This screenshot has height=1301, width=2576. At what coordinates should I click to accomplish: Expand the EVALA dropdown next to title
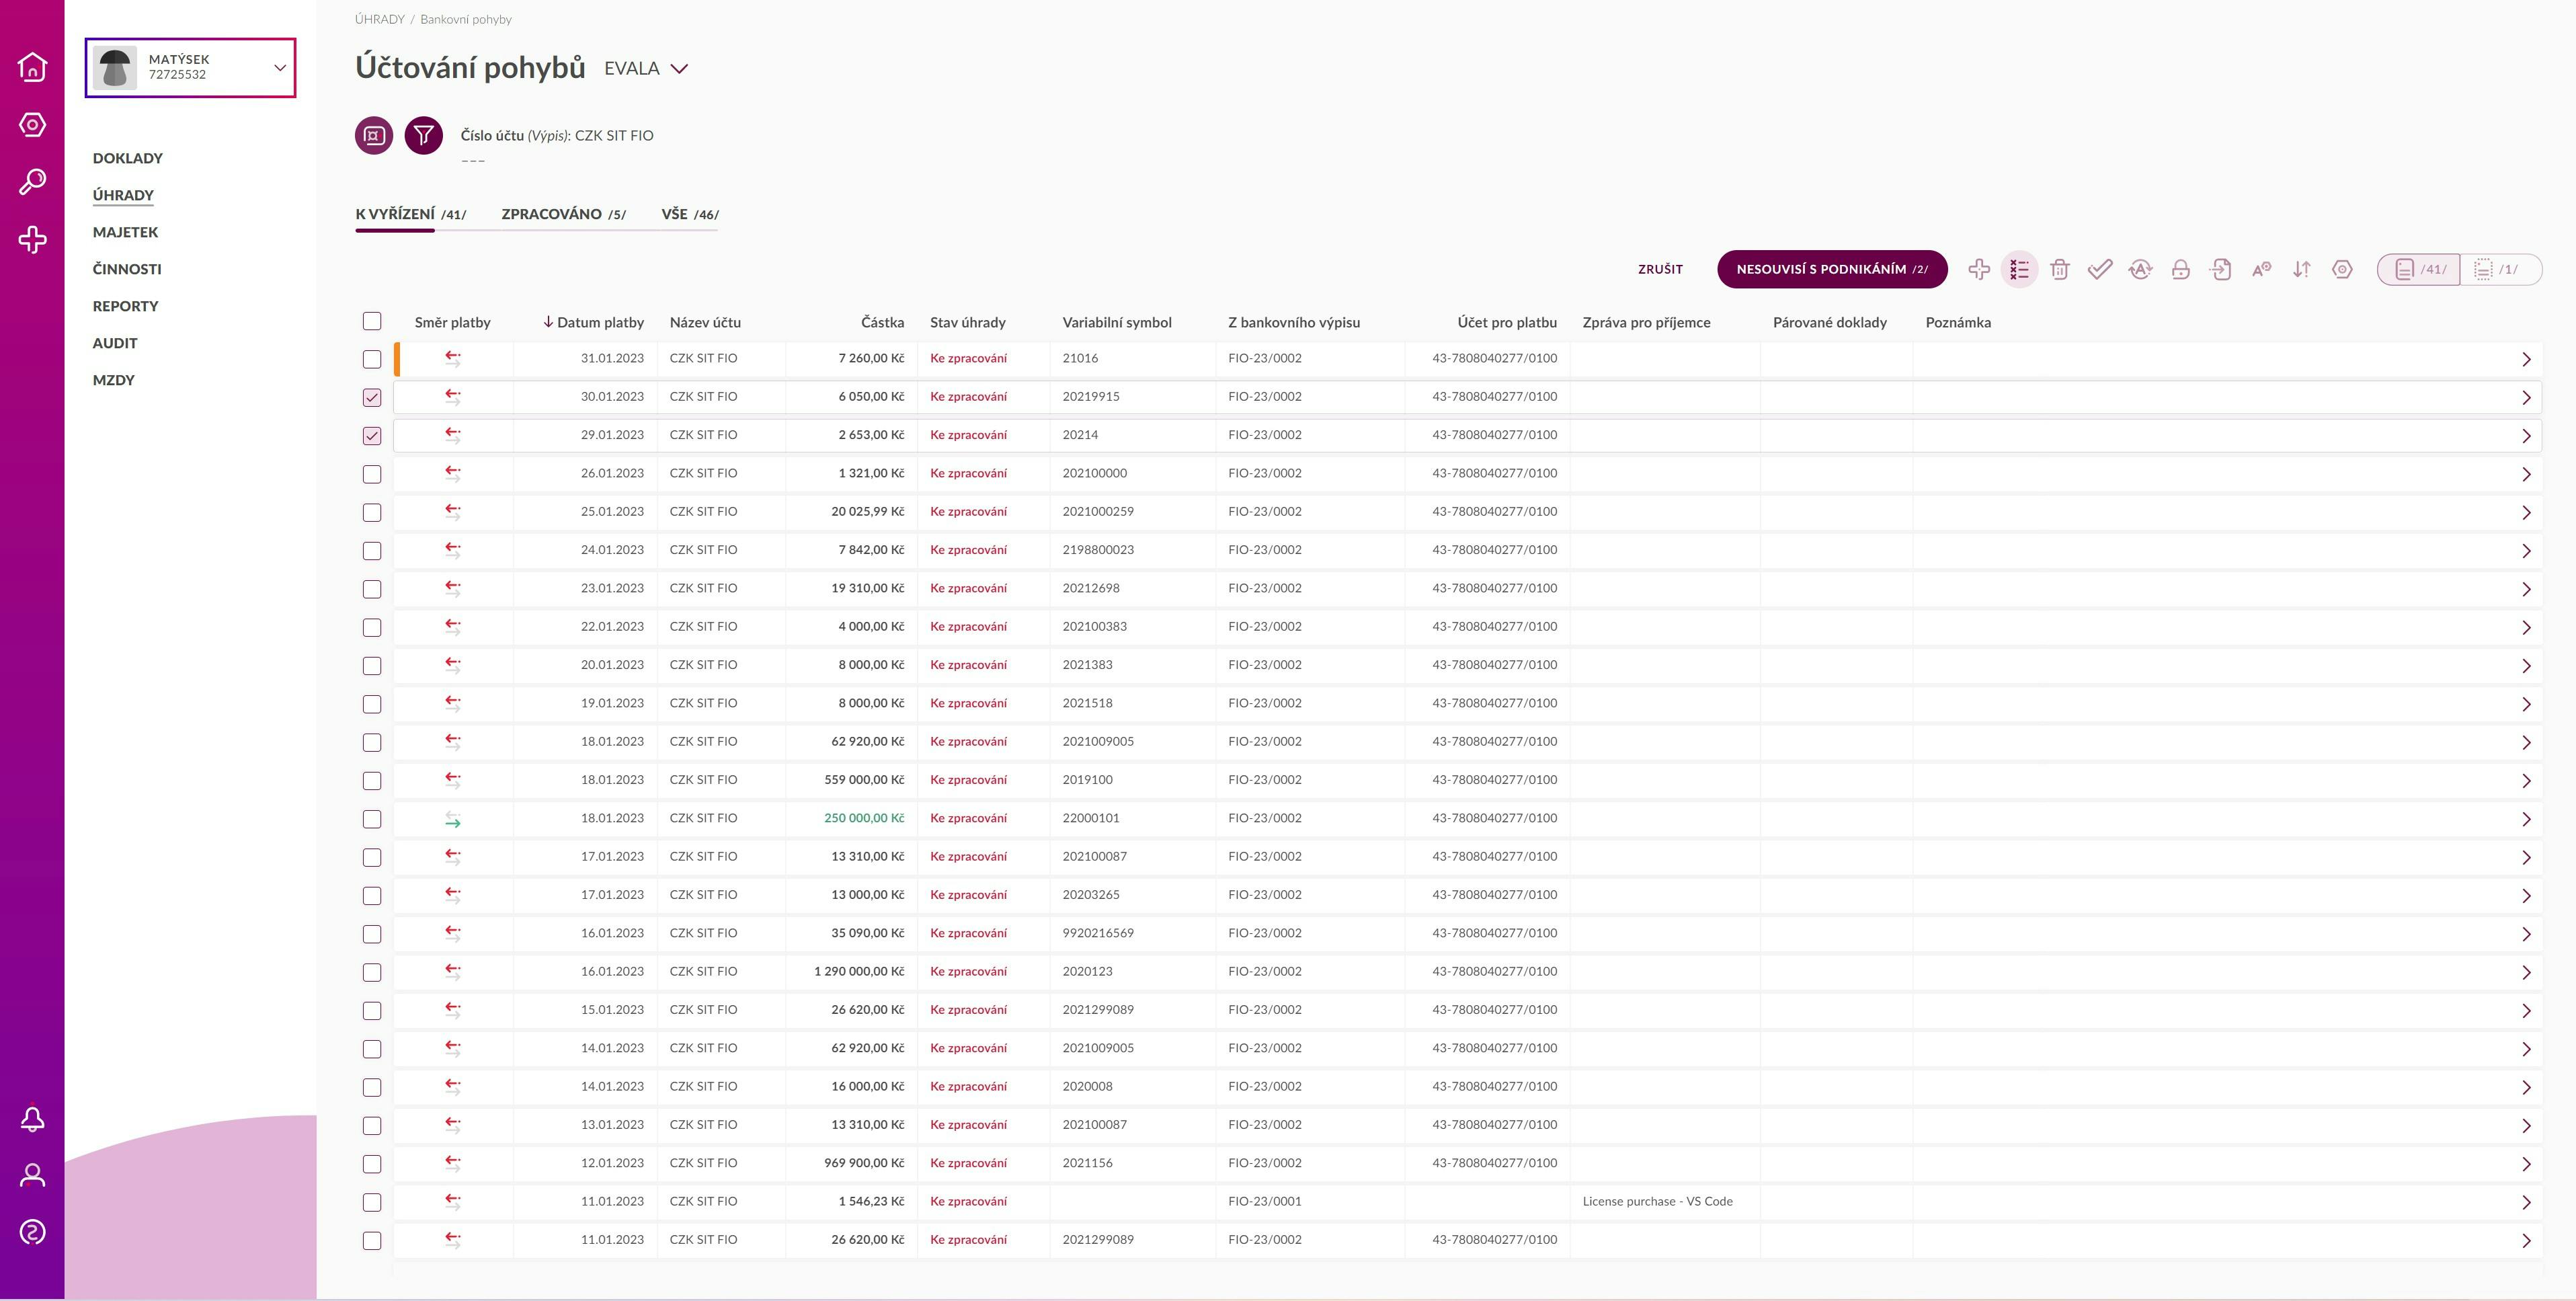pos(679,69)
